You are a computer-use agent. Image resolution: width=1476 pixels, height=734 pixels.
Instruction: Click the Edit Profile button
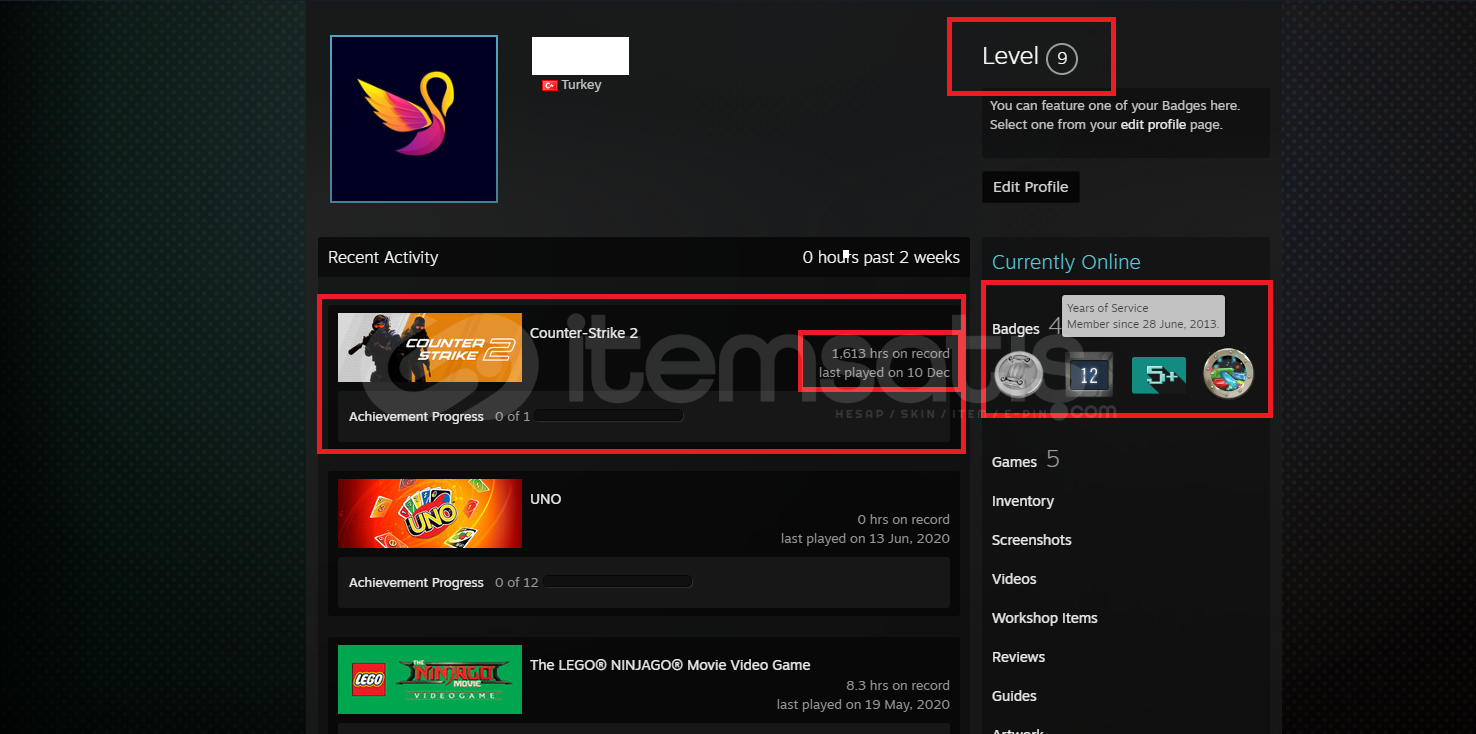pyautogui.click(x=1031, y=187)
